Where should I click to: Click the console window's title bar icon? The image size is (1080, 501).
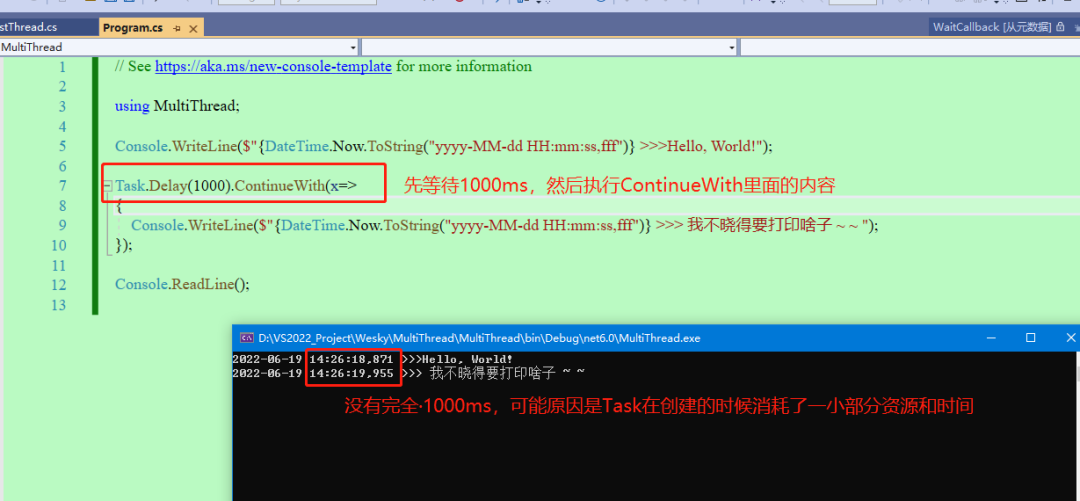(x=246, y=338)
